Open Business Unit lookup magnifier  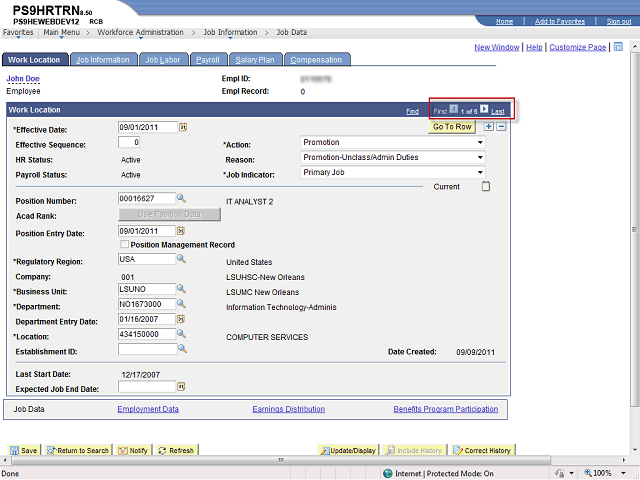pos(181,289)
